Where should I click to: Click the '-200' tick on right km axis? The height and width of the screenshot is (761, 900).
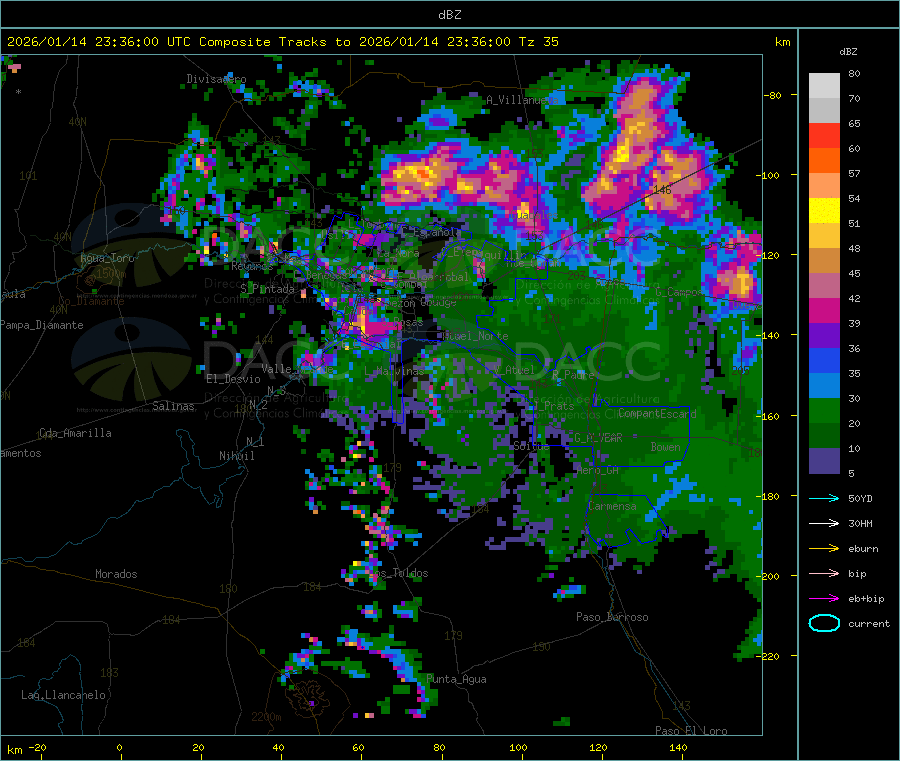pyautogui.click(x=768, y=576)
